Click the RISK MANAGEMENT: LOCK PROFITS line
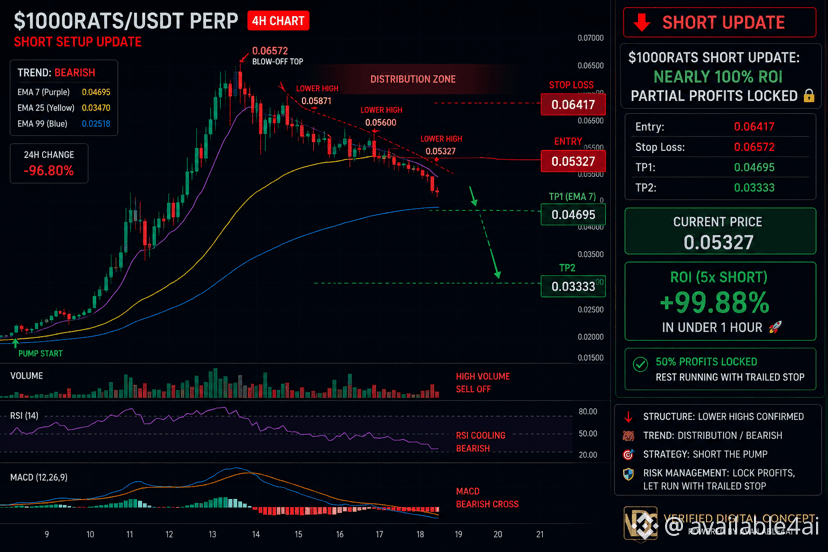 click(719, 473)
